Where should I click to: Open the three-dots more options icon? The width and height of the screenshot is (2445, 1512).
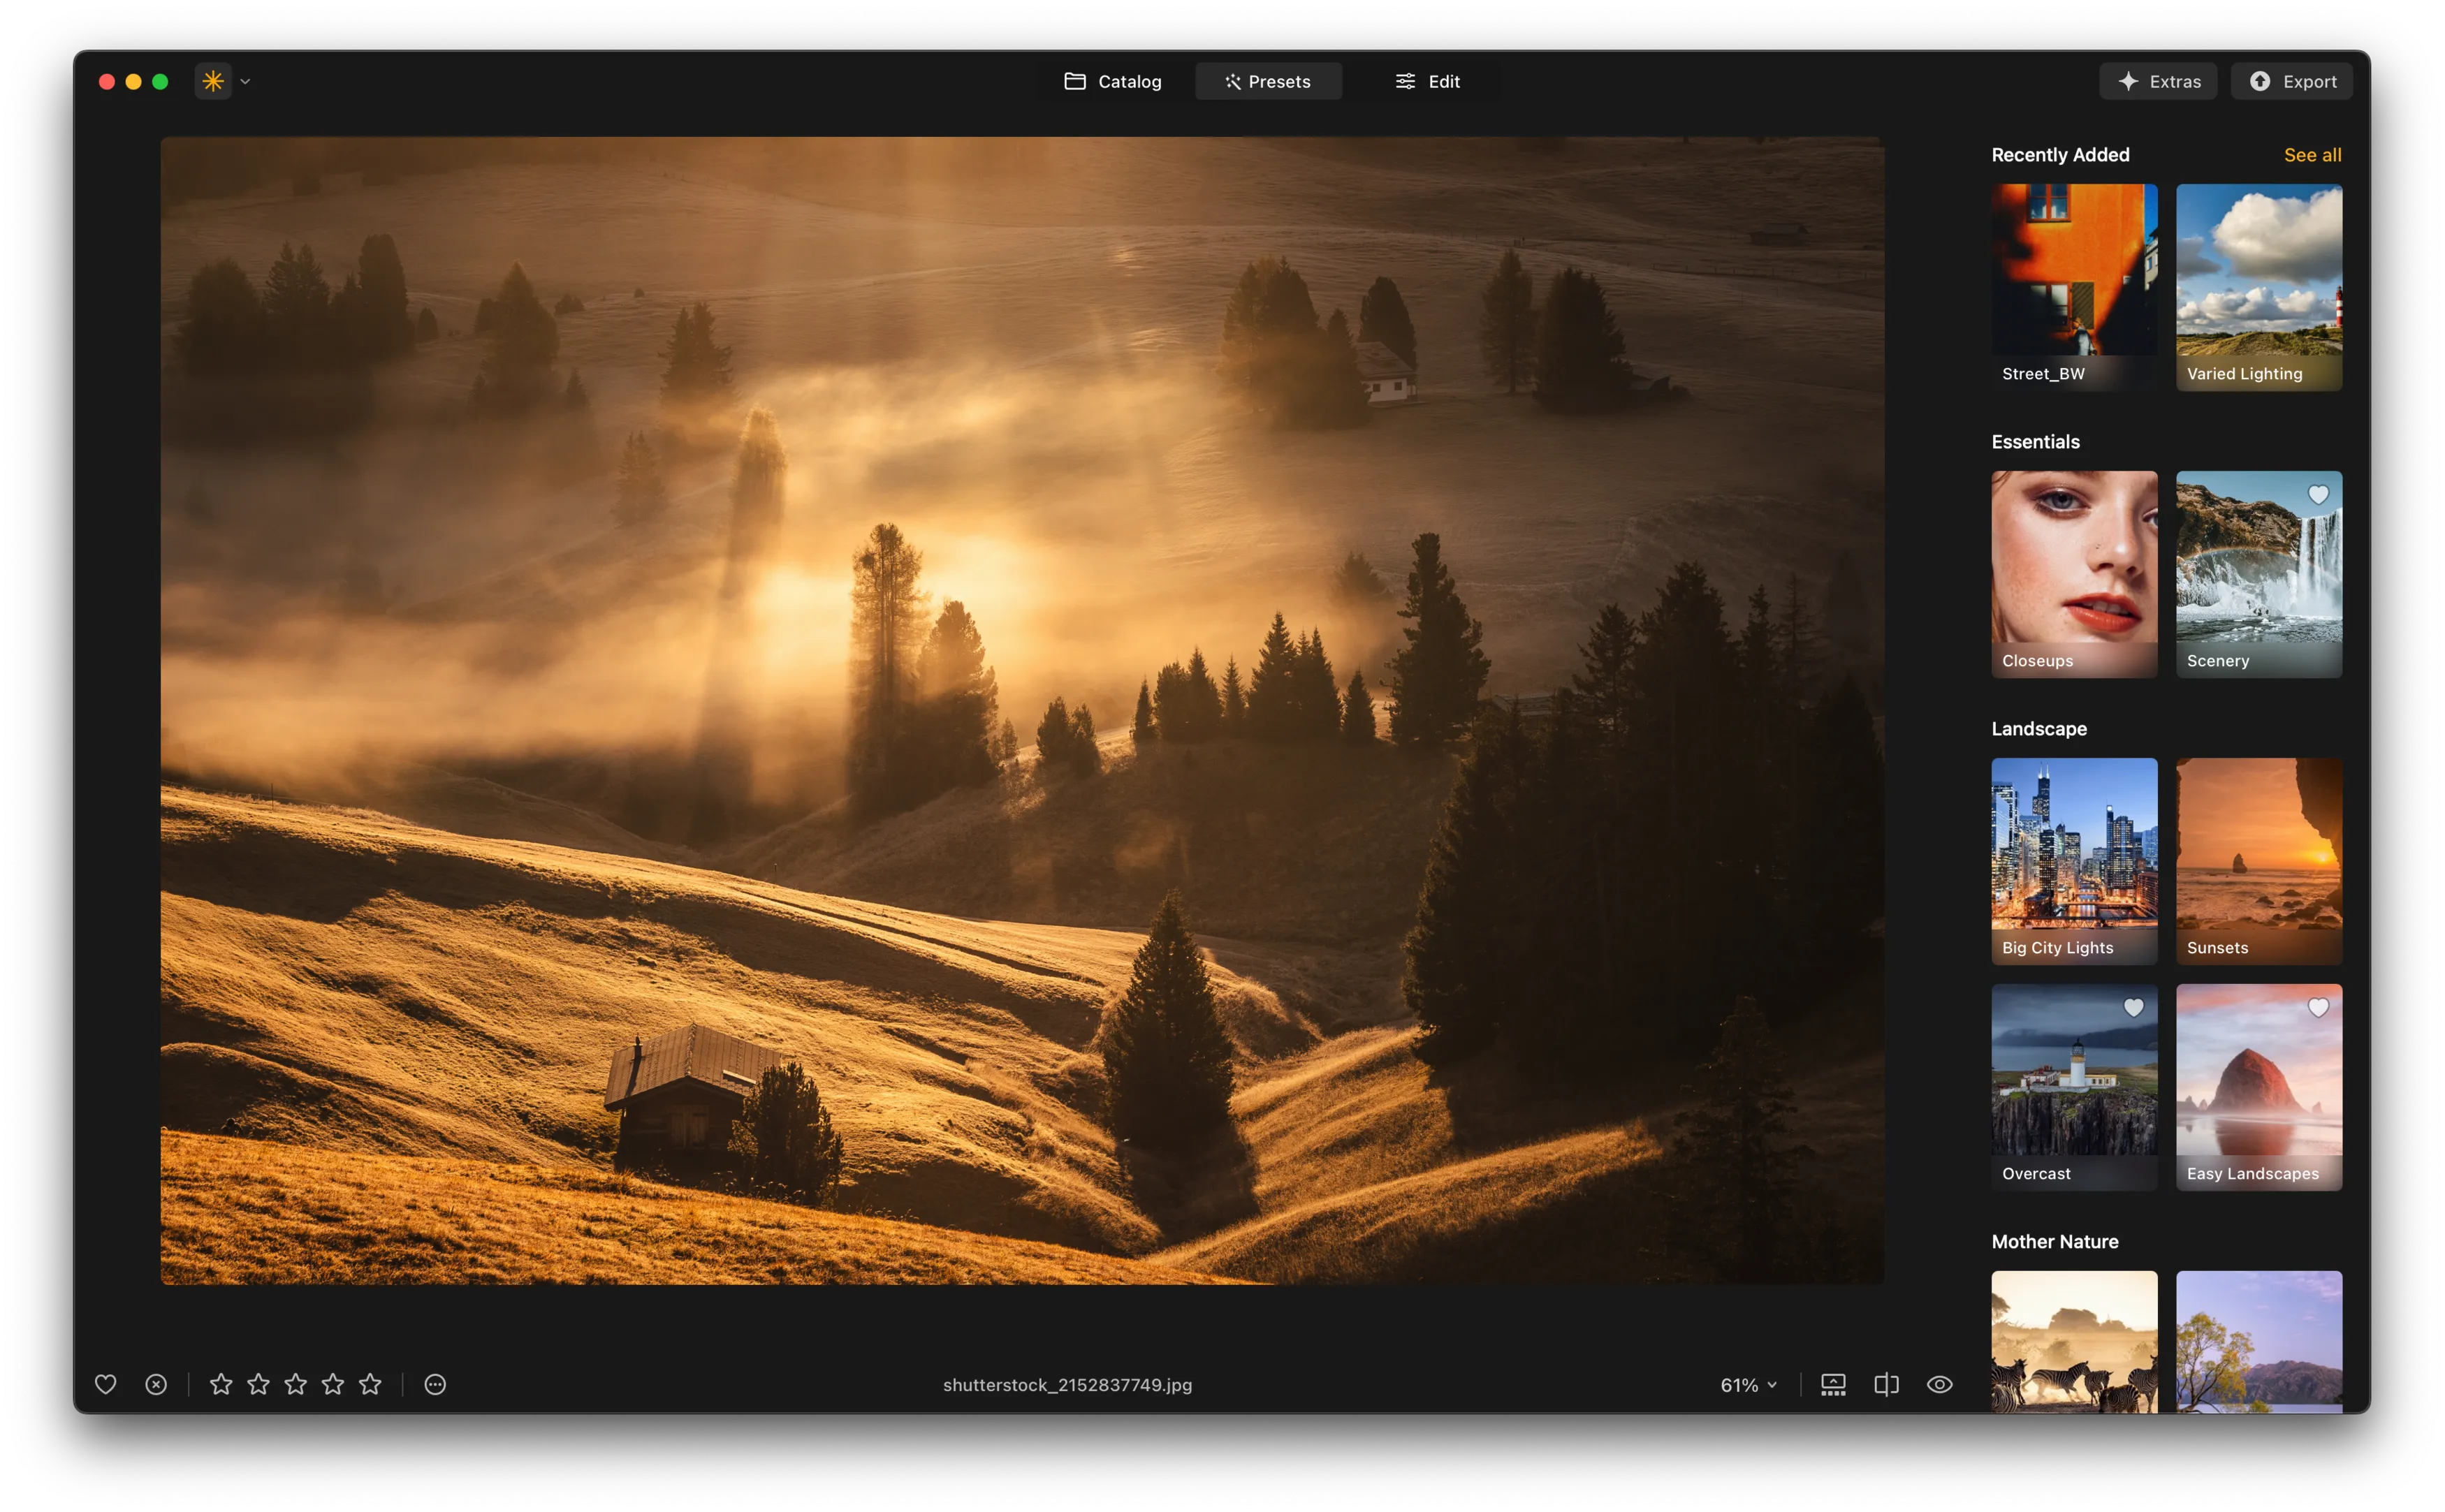pyautogui.click(x=435, y=1384)
